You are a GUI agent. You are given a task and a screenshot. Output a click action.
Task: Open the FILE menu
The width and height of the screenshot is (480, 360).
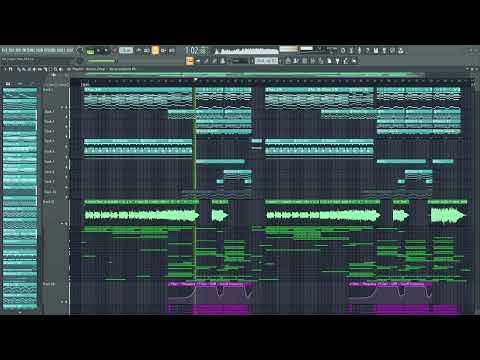tap(5, 50)
